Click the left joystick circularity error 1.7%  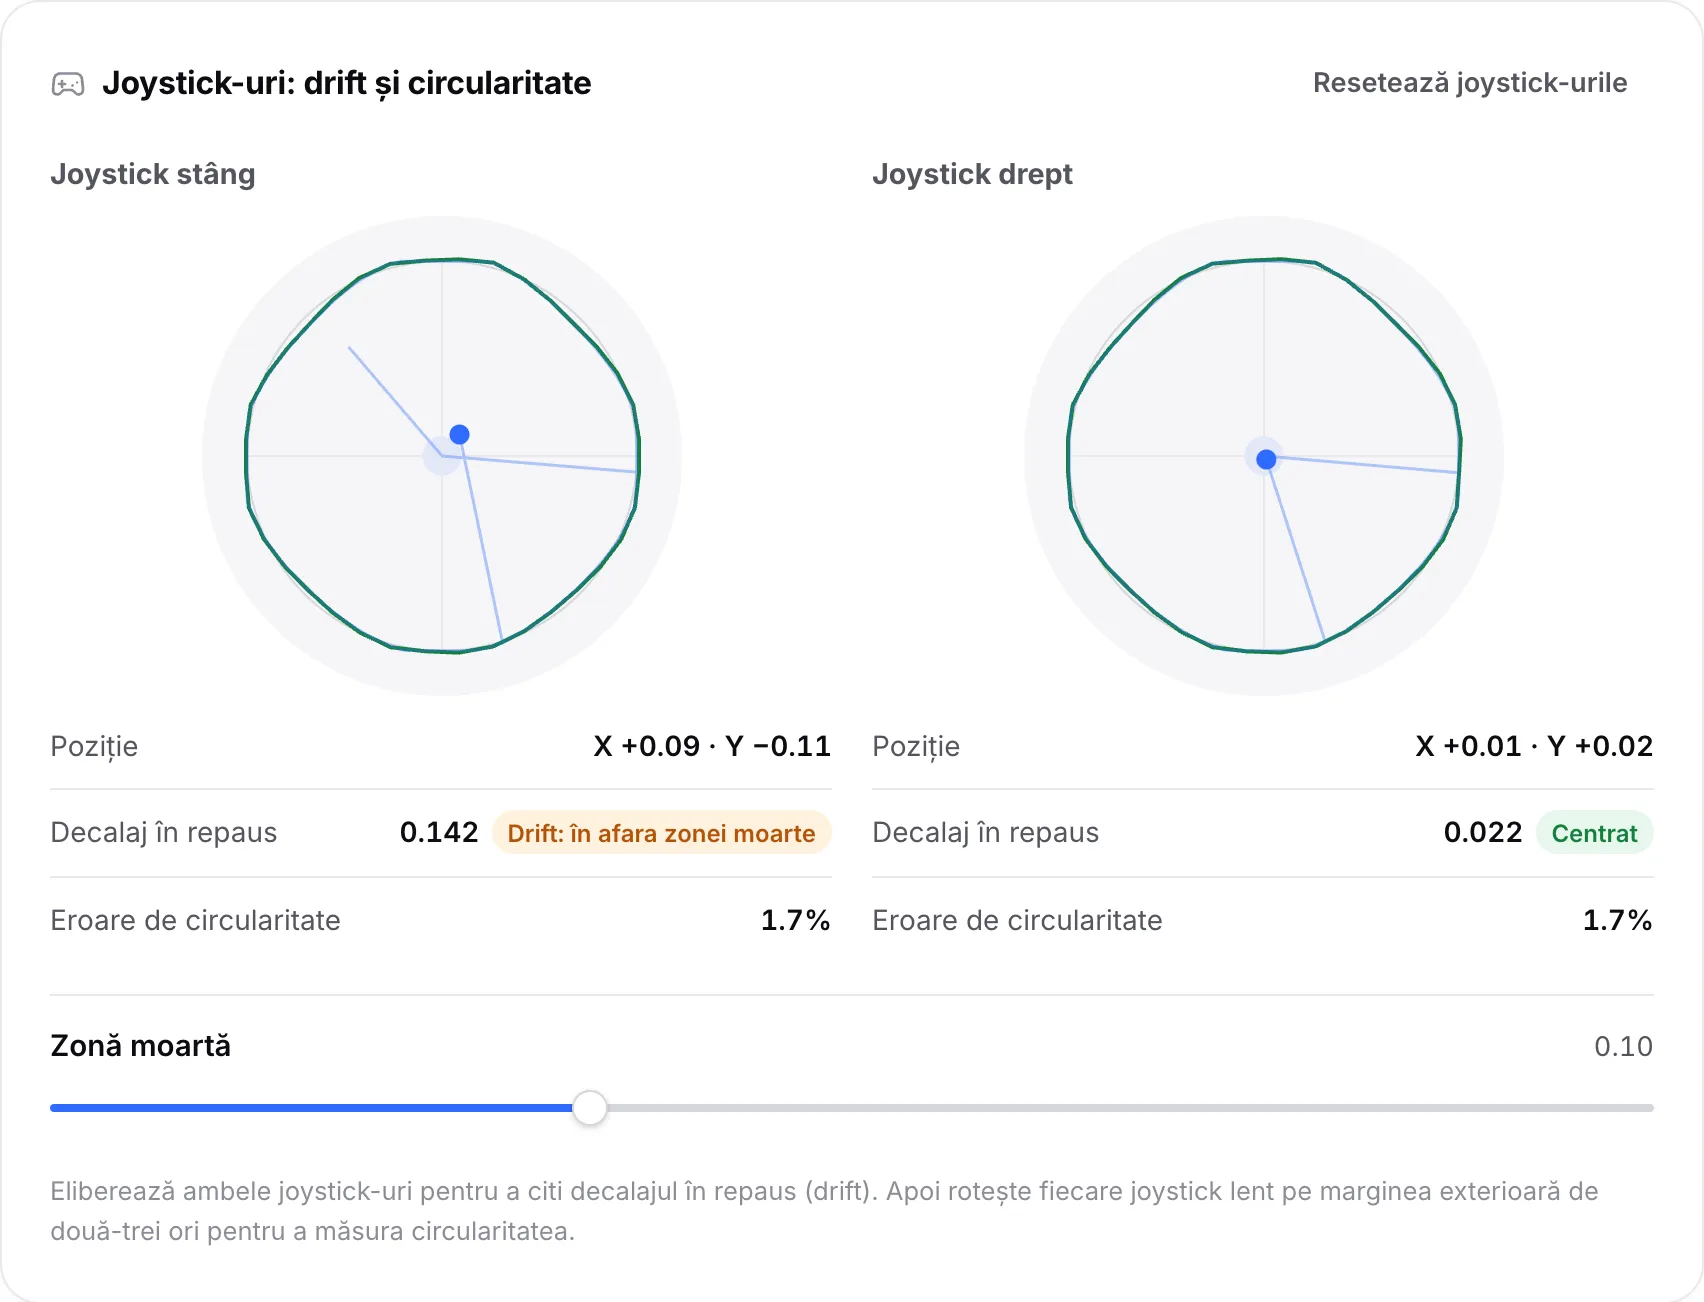pyautogui.click(x=796, y=920)
